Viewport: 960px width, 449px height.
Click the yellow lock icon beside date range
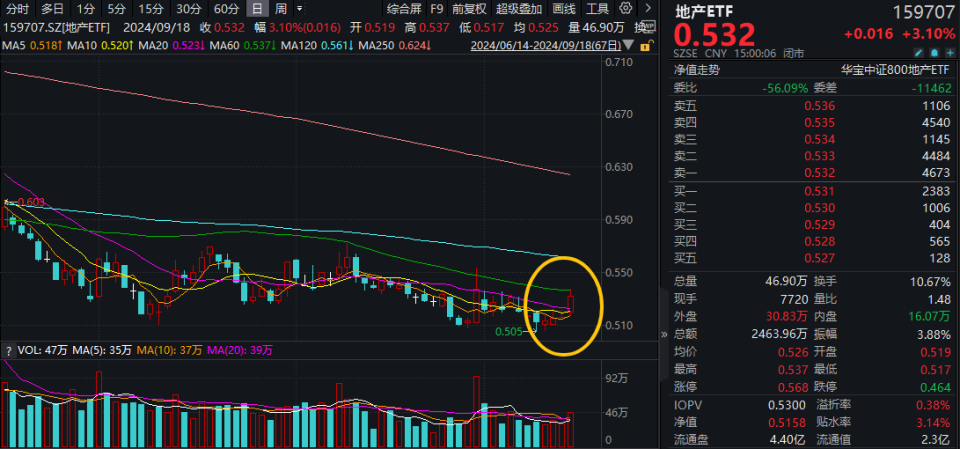[644, 46]
